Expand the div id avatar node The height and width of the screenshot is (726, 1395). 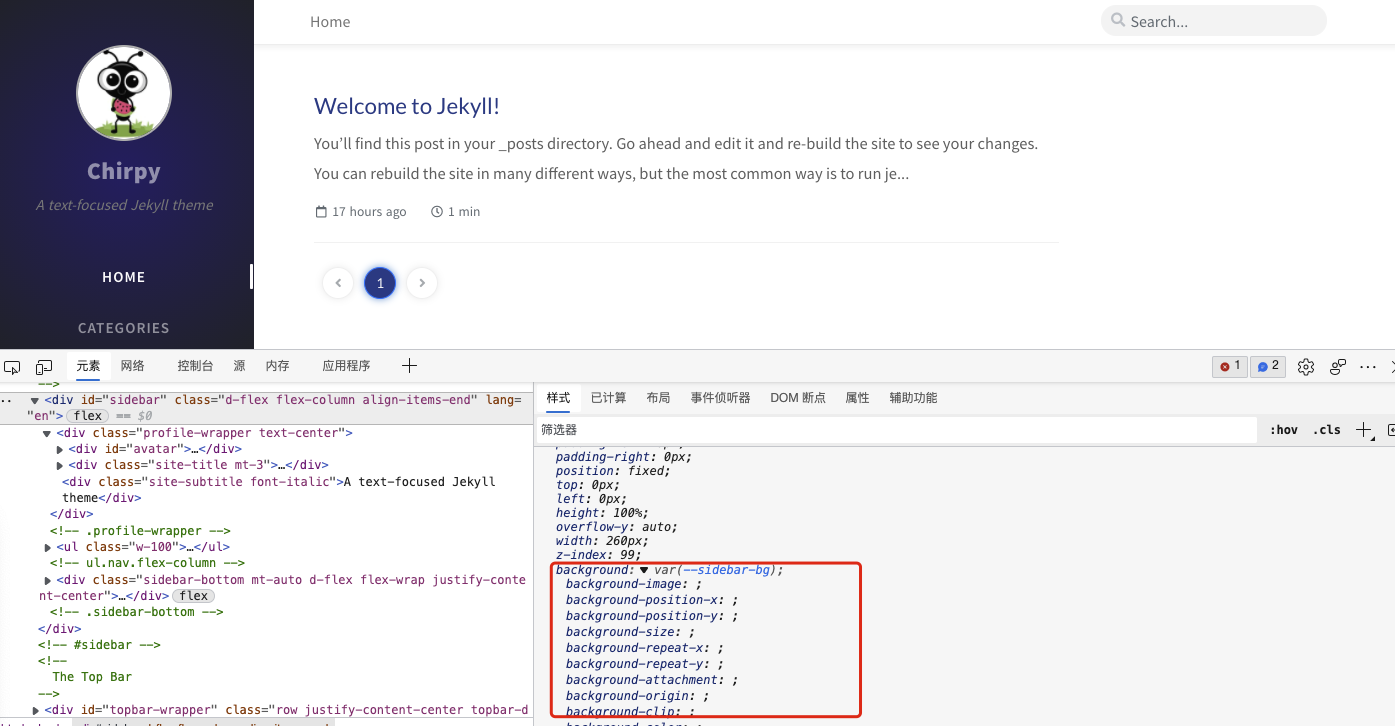point(60,449)
